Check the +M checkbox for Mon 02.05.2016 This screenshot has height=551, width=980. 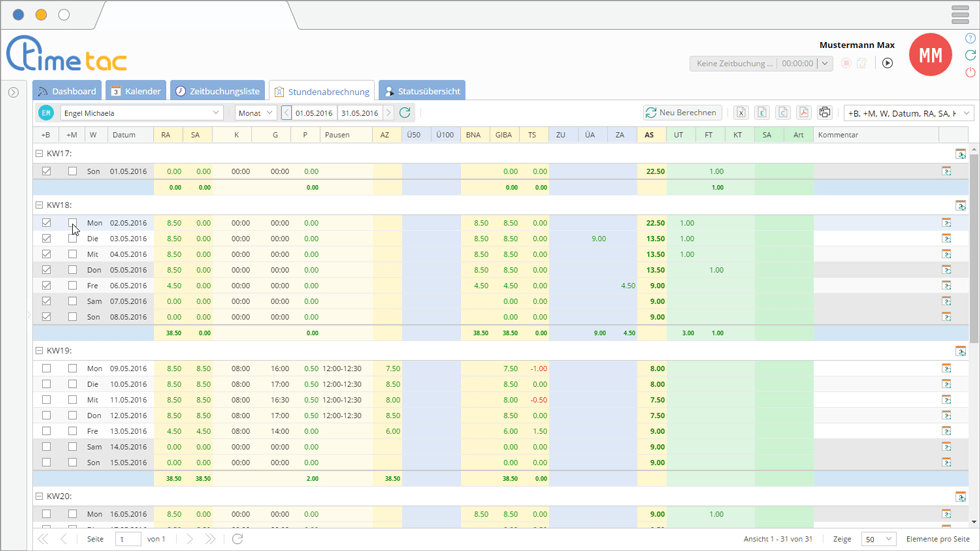coord(72,223)
